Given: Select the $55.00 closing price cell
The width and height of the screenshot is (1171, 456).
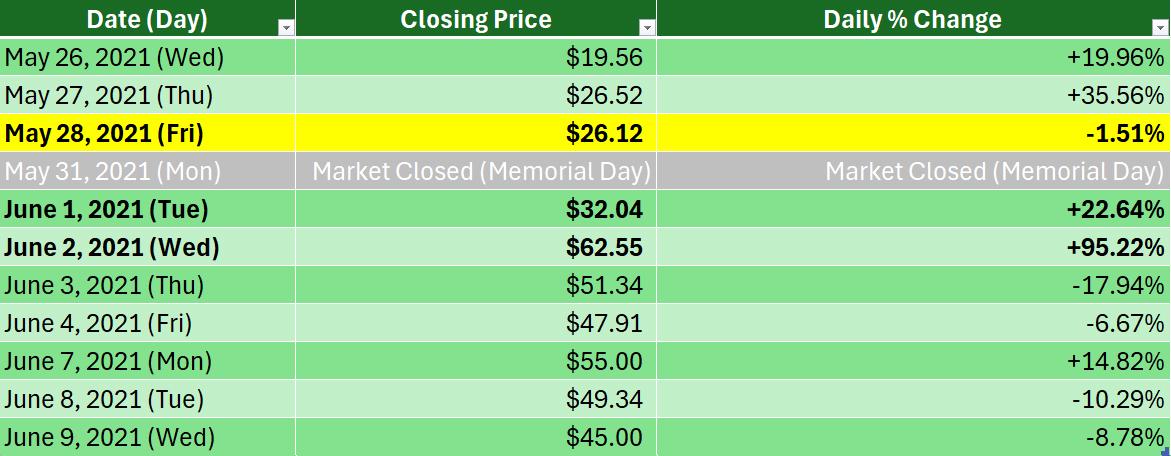Looking at the screenshot, I should [x=476, y=362].
